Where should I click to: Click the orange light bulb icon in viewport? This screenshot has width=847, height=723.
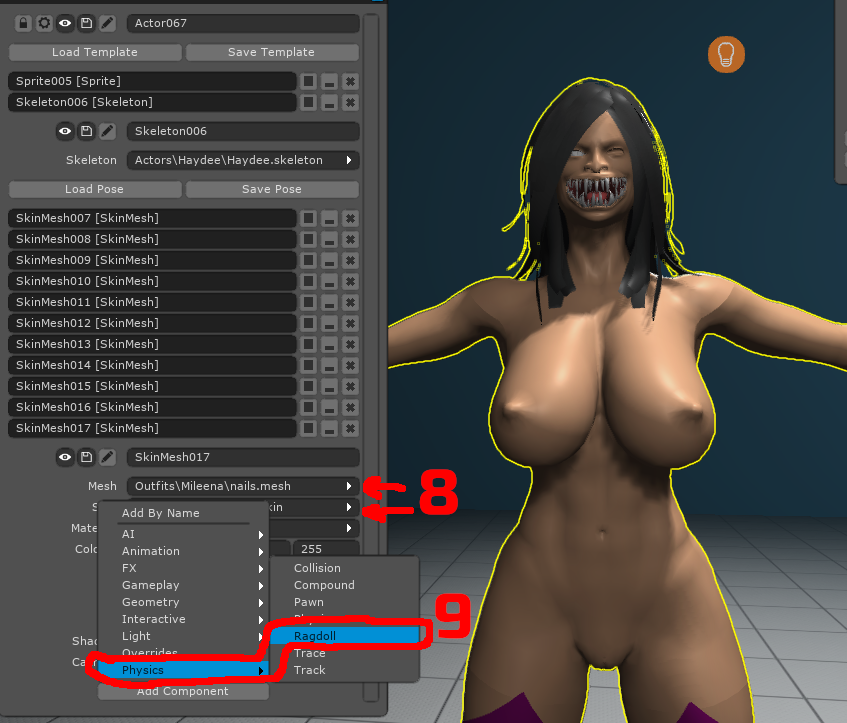726,54
